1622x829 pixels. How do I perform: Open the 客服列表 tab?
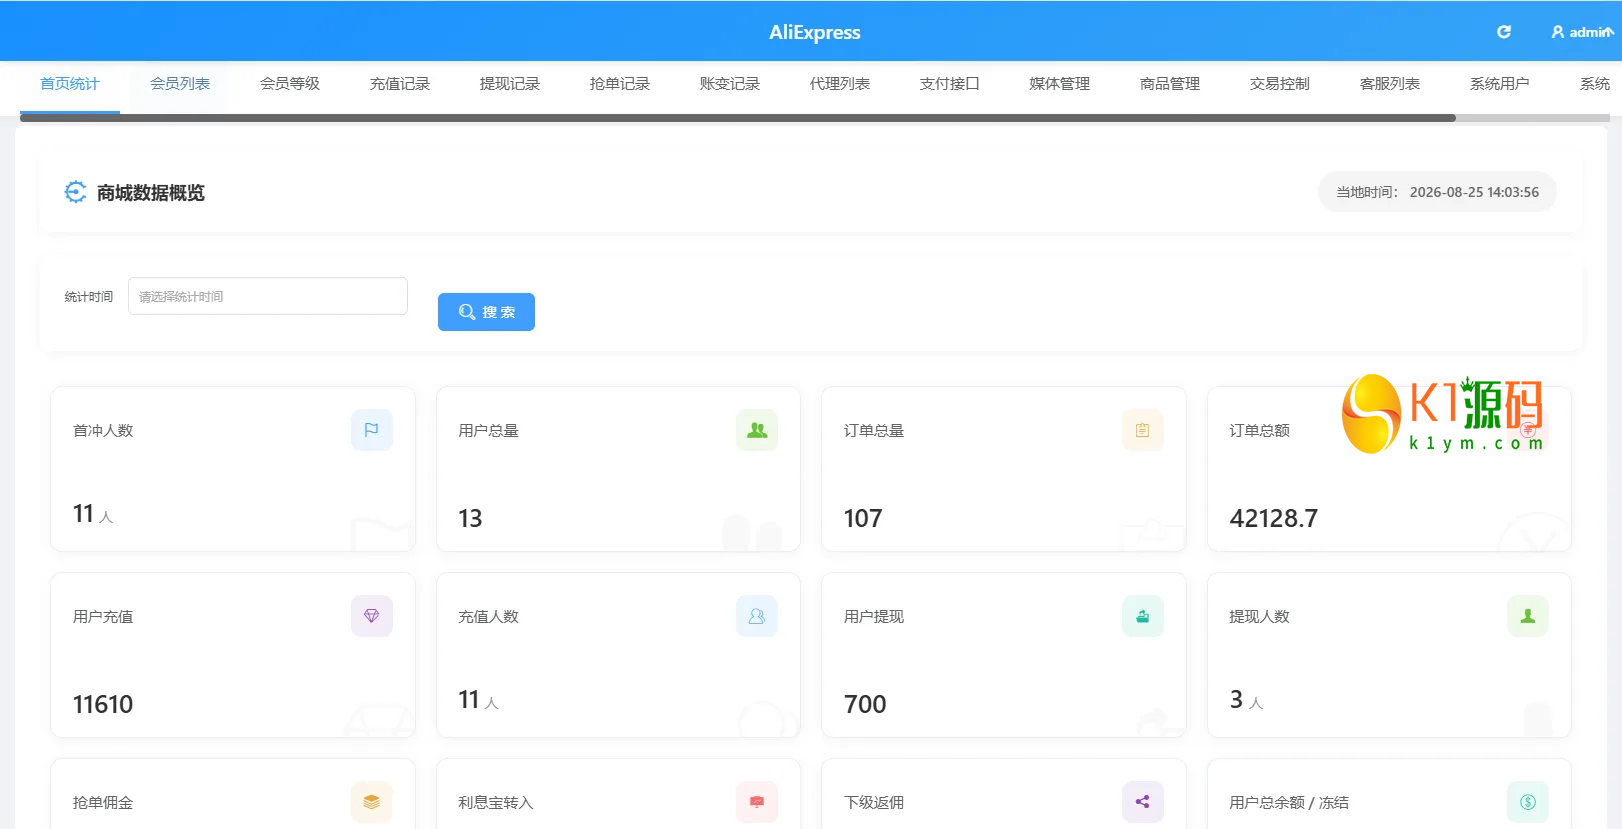point(1390,84)
